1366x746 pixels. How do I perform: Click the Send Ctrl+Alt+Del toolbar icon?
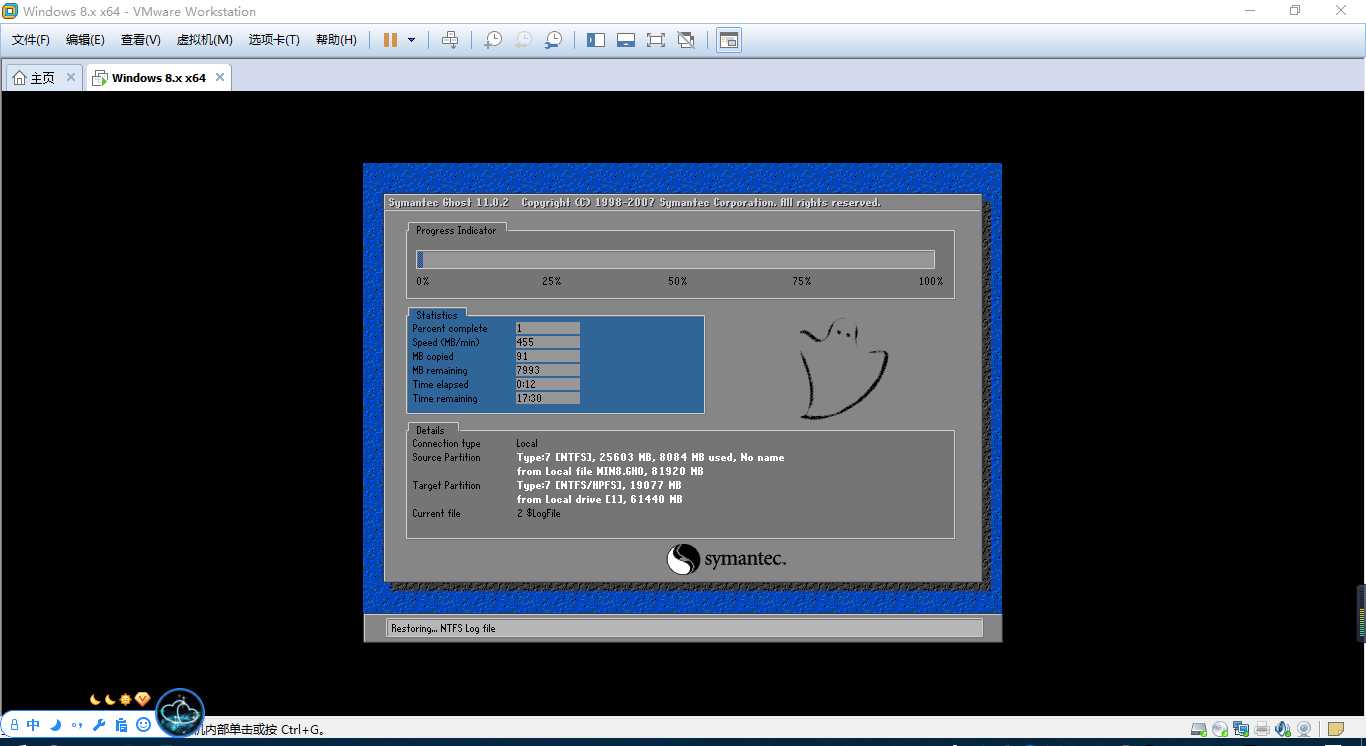[x=450, y=40]
